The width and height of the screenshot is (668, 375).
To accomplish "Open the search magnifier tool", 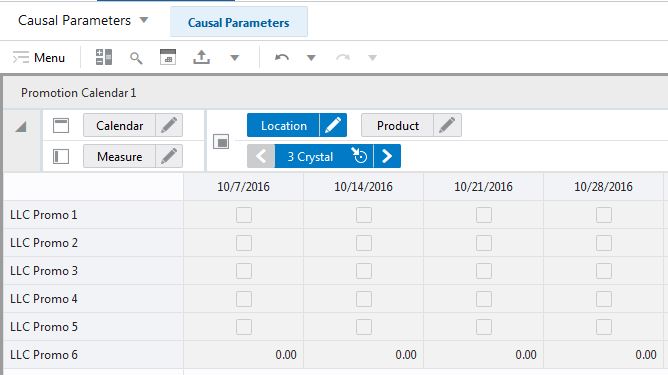I will pos(136,58).
